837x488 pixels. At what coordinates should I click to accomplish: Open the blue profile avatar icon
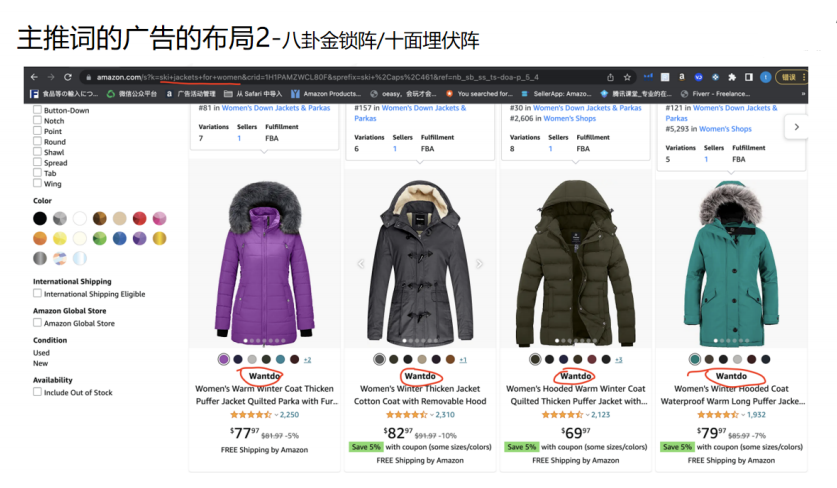765,77
